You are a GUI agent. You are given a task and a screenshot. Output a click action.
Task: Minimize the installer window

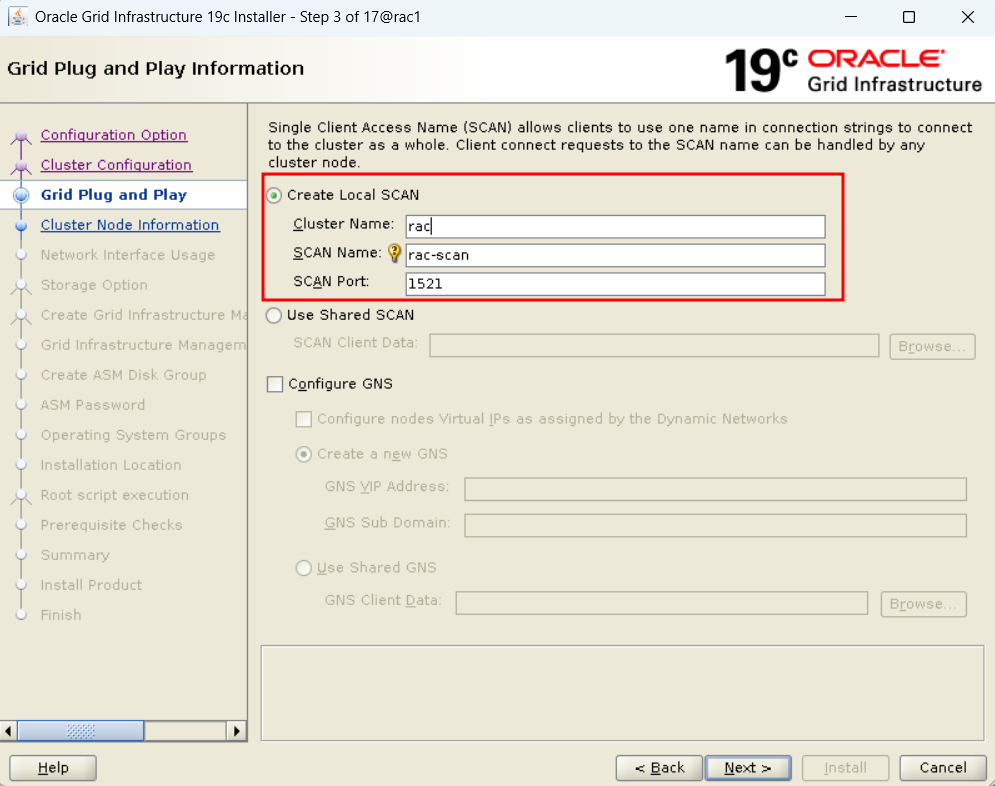tap(851, 17)
